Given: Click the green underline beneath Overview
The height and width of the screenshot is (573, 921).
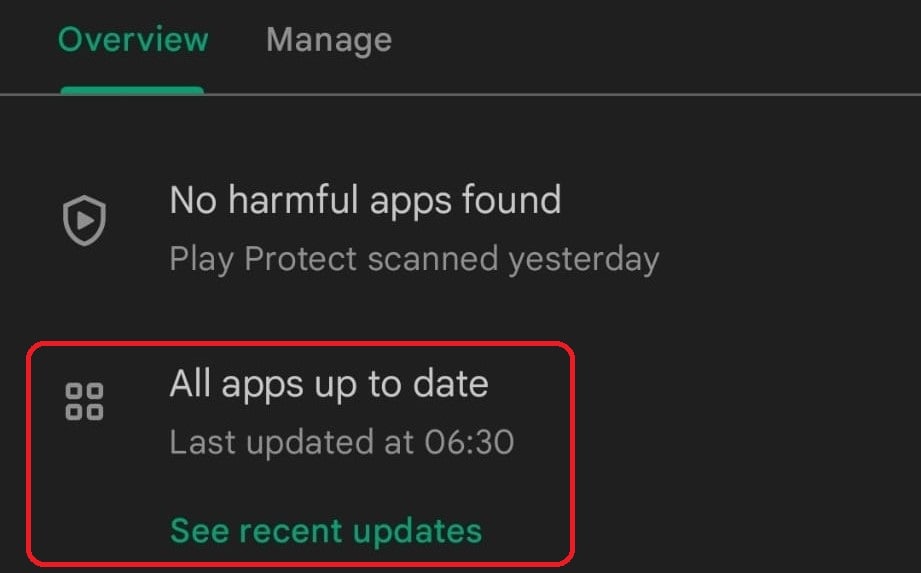Looking at the screenshot, I should point(132,90).
